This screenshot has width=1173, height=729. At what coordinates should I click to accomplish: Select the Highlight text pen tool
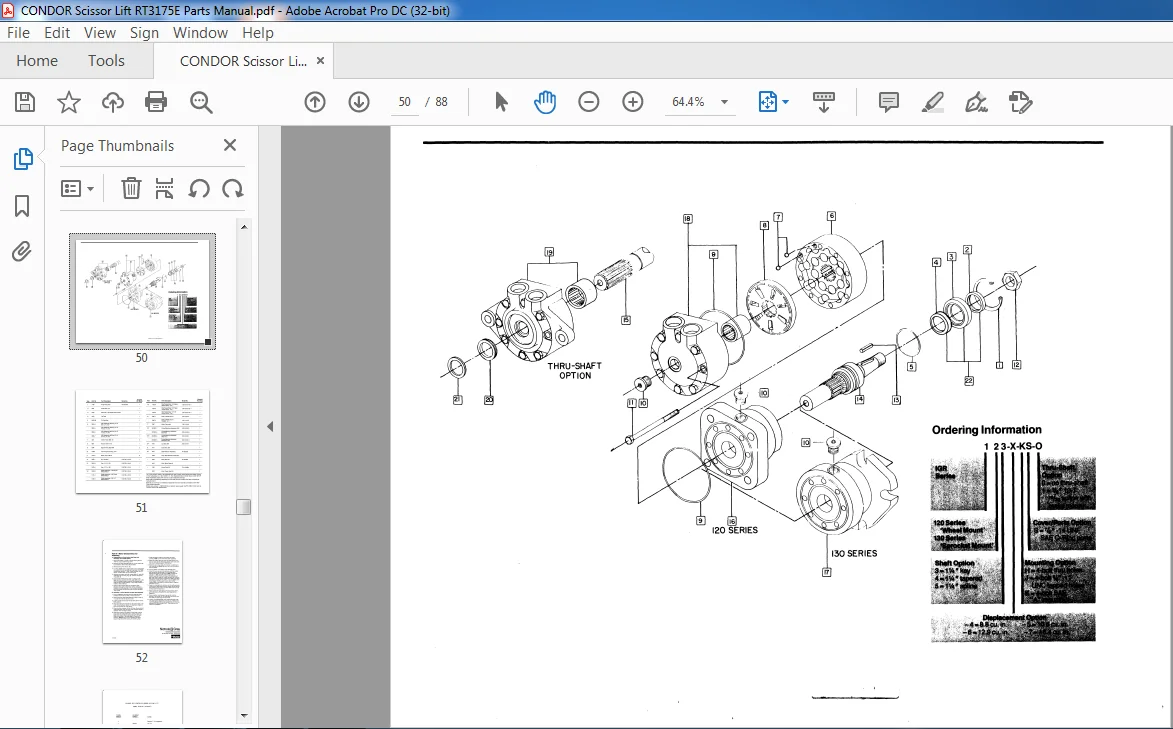(x=933, y=102)
